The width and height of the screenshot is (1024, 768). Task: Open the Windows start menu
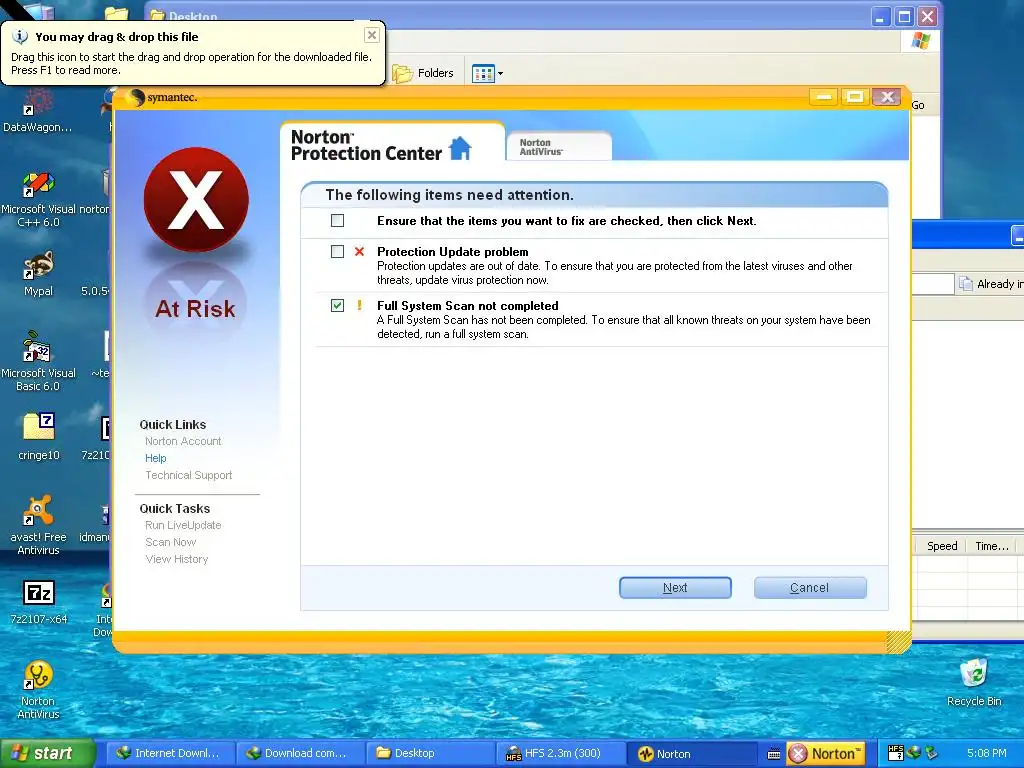(x=47, y=753)
